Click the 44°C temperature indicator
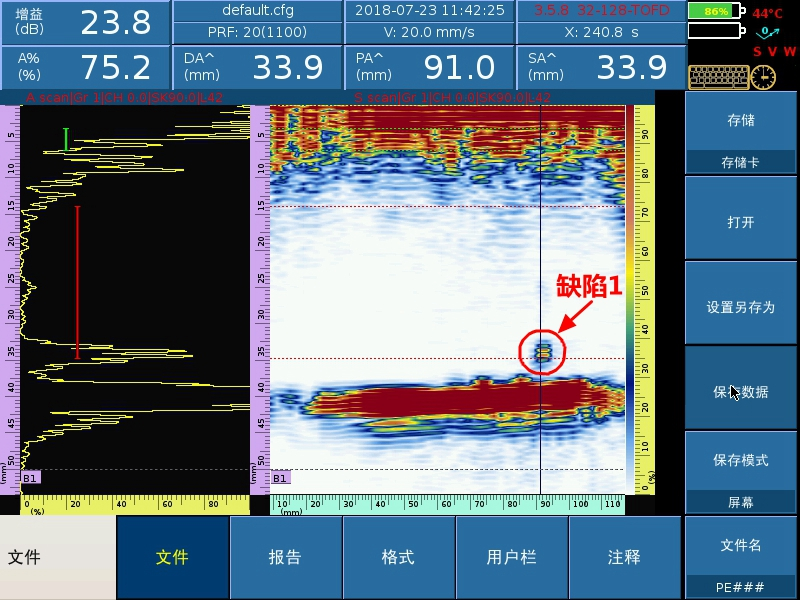Image resolution: width=800 pixels, height=600 pixels. (768, 14)
